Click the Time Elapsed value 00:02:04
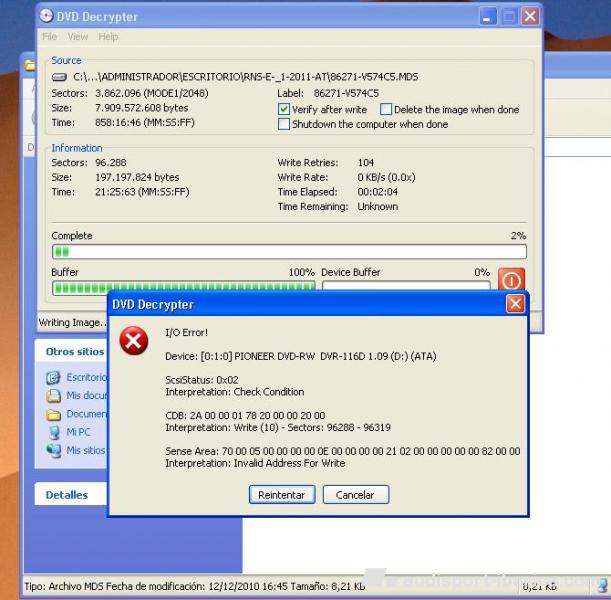 click(x=377, y=192)
